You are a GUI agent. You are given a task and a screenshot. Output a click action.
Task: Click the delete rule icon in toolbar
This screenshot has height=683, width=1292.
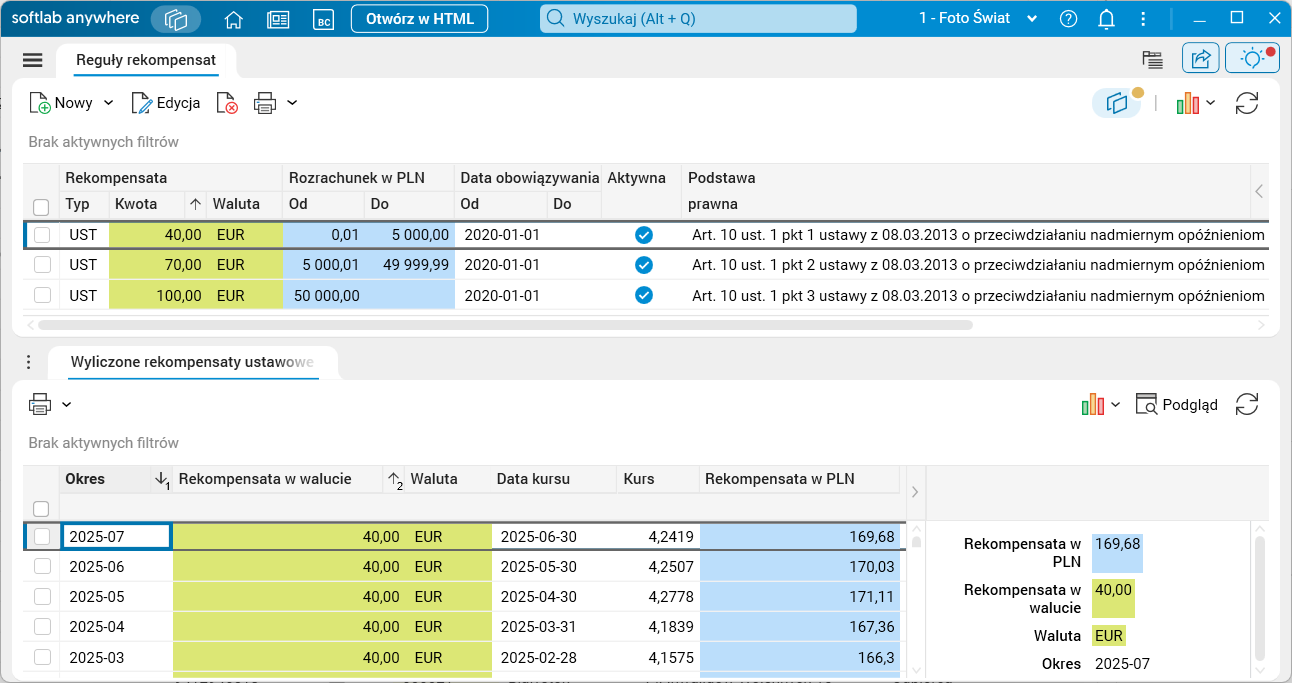click(227, 103)
